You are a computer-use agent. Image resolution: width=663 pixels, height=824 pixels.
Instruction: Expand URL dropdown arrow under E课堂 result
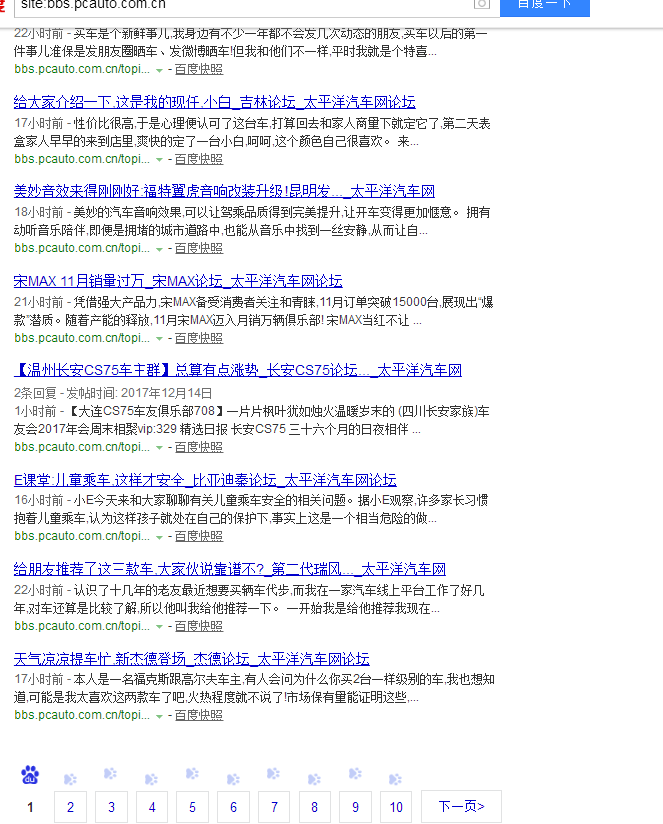[159, 537]
